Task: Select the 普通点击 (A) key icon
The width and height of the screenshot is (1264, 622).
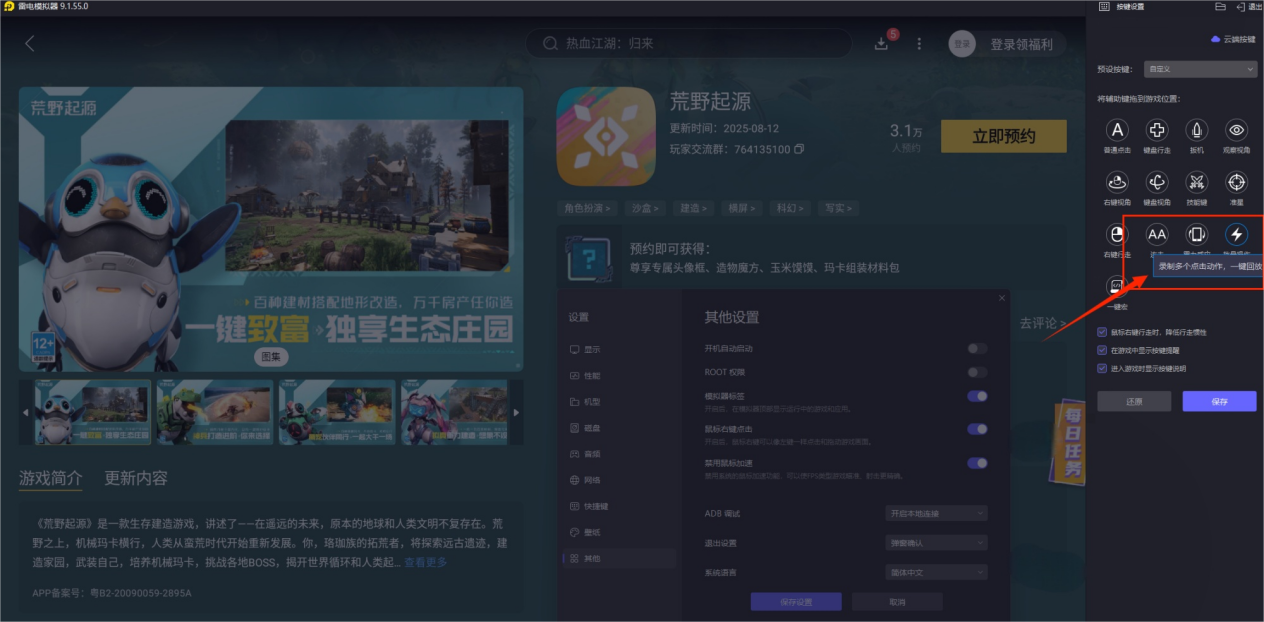Action: pos(1117,130)
